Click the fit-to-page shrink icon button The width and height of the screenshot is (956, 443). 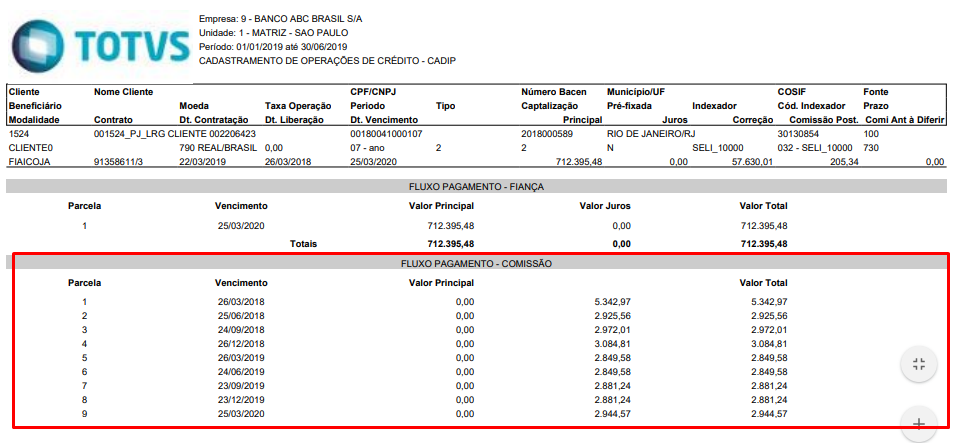point(919,365)
